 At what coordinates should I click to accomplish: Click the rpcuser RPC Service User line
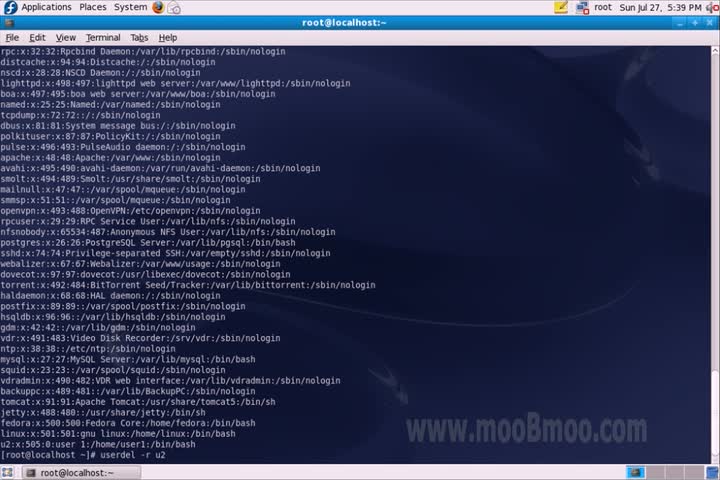tap(148, 221)
